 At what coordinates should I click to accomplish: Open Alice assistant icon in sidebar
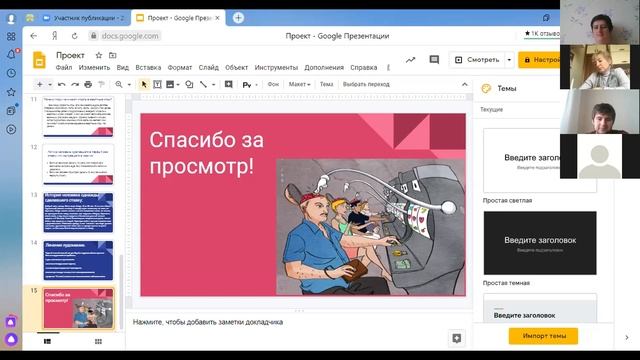(x=11, y=339)
